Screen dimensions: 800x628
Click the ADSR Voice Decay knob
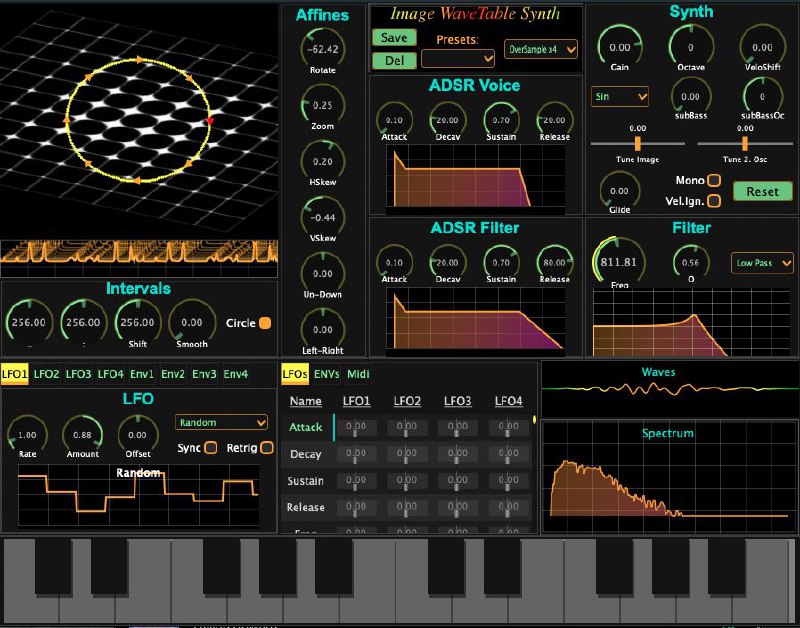[447, 120]
